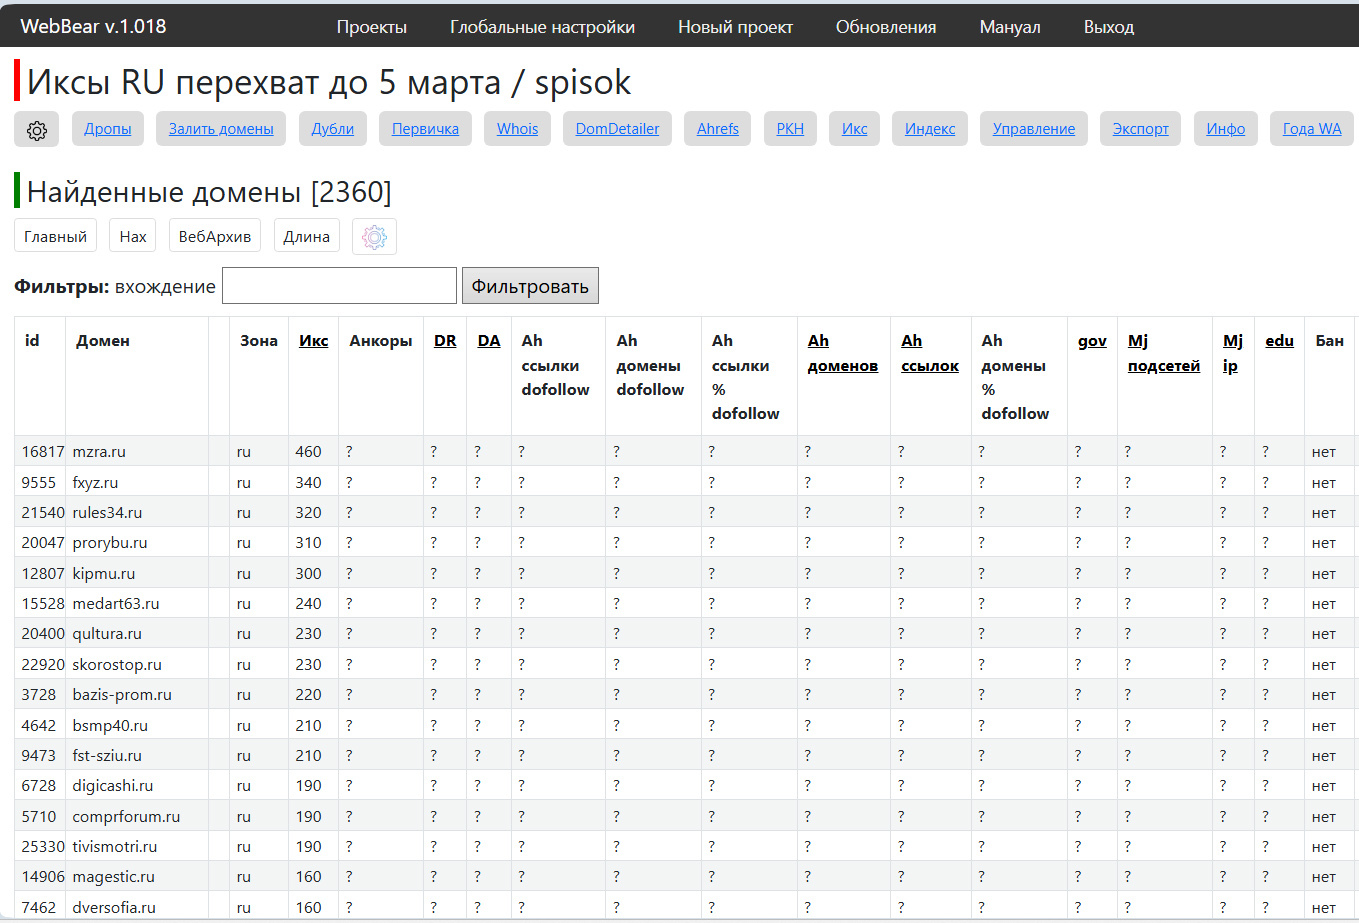Viewport: 1359px width, 923px height.
Task: Open the DomDetailer tool
Action: tap(617, 129)
